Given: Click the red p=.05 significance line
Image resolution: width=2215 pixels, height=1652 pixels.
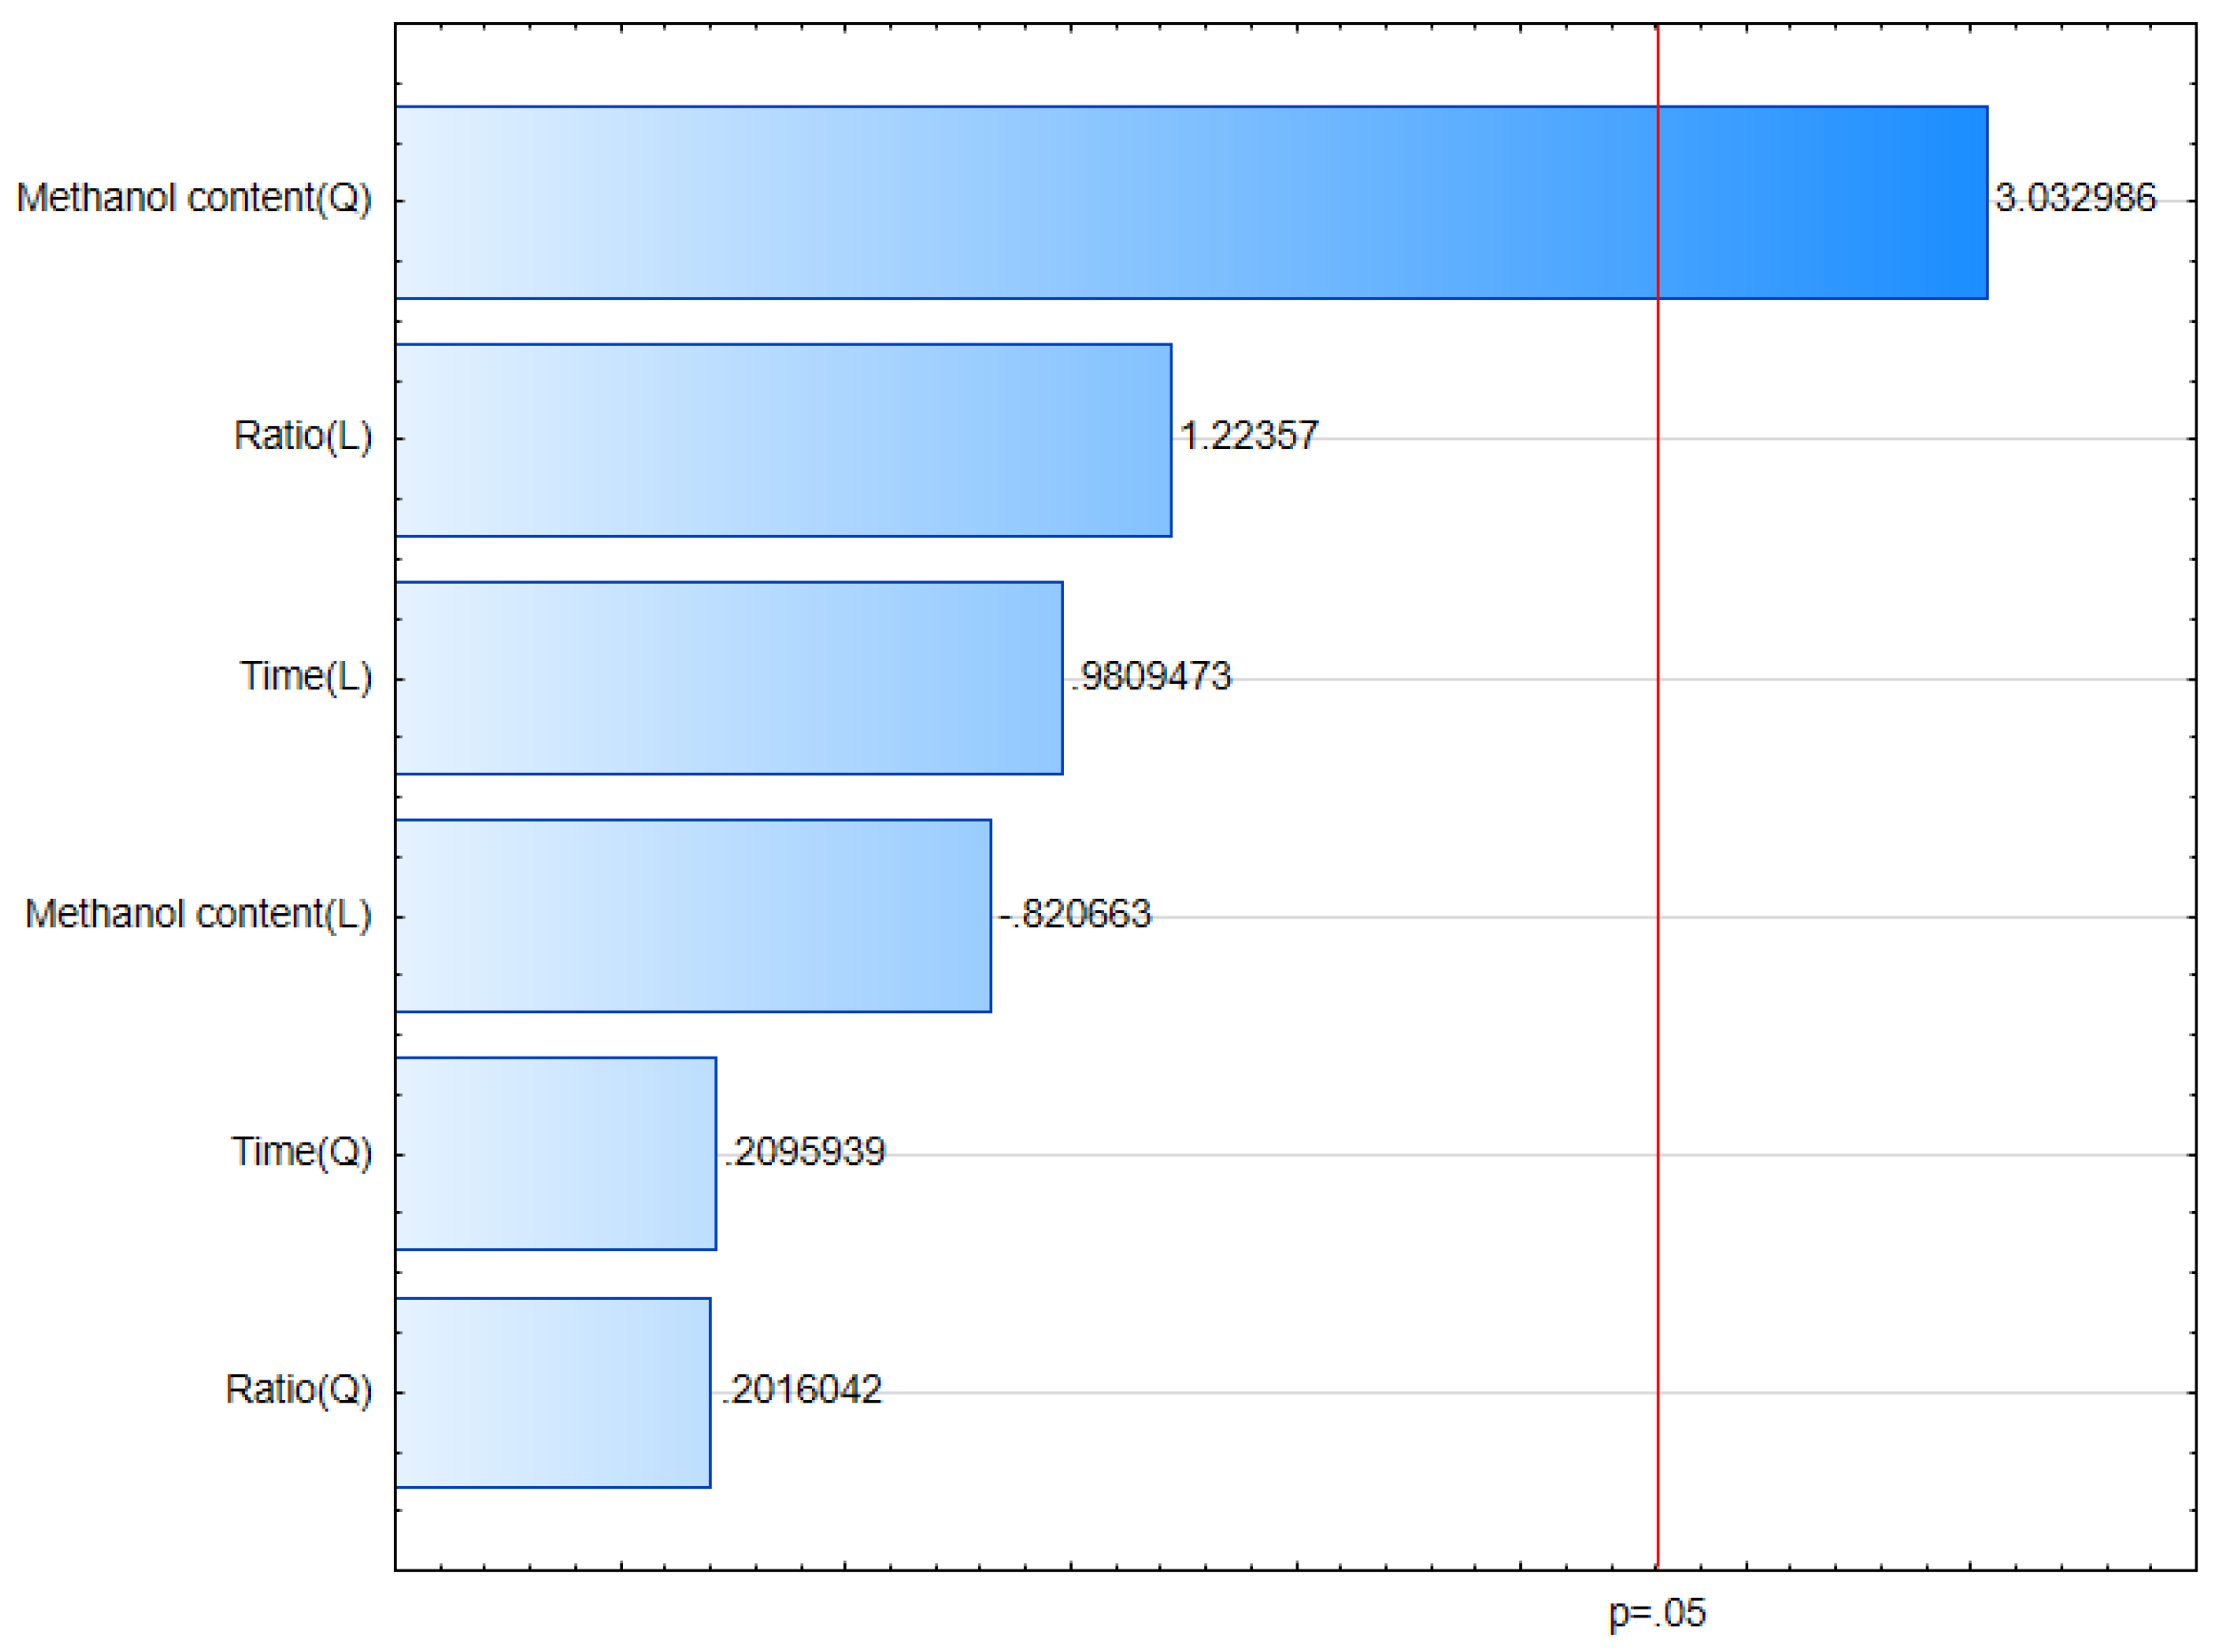Looking at the screenshot, I should point(1657,800).
